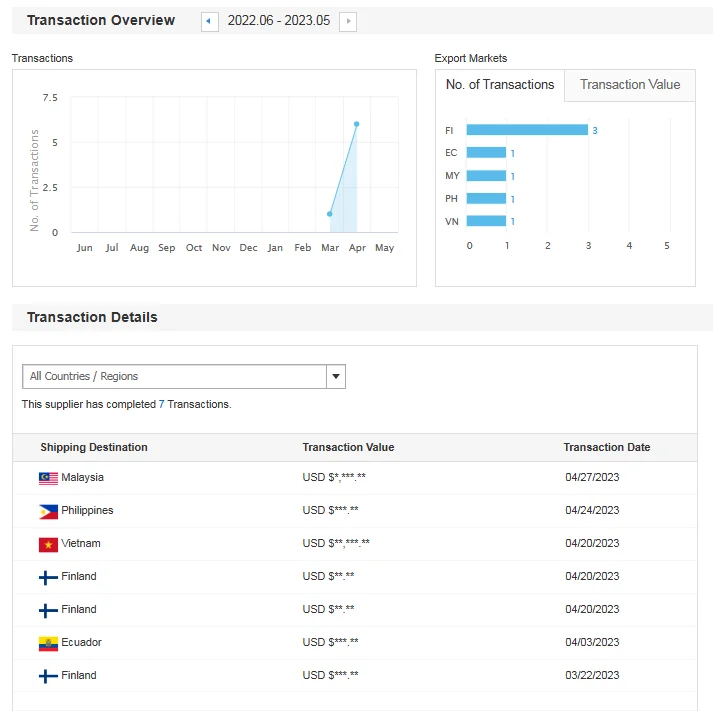Click the Transaction Date column header

click(x=606, y=447)
